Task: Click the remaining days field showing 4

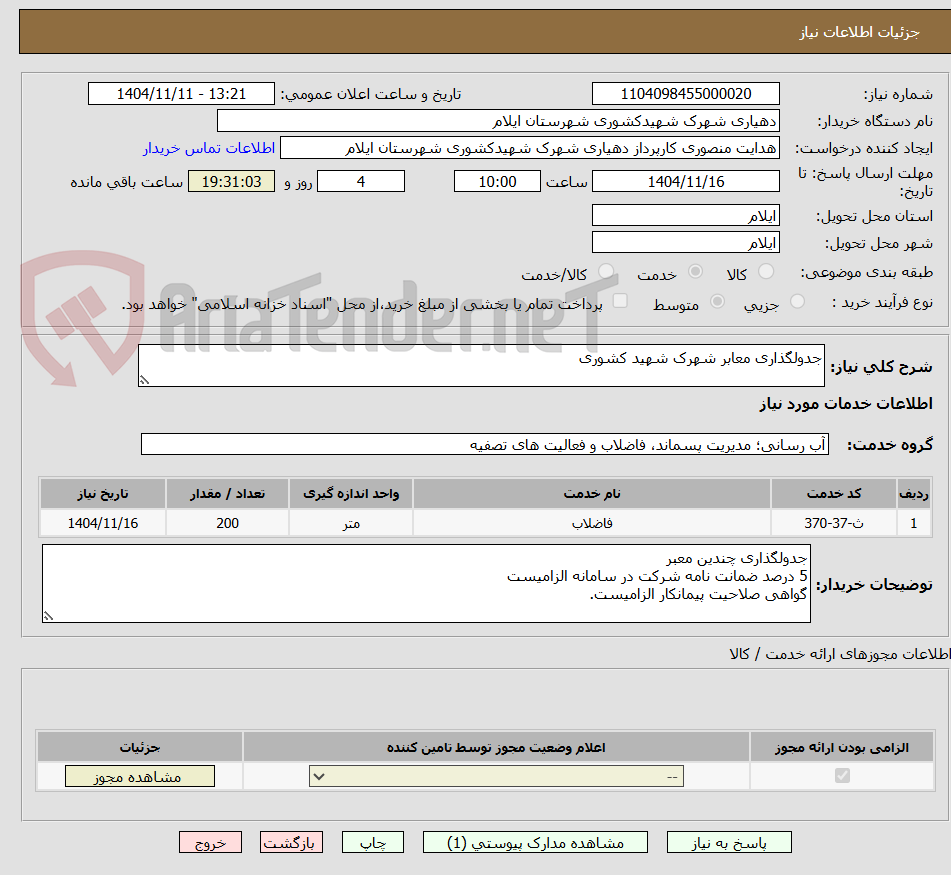Action: click(361, 181)
